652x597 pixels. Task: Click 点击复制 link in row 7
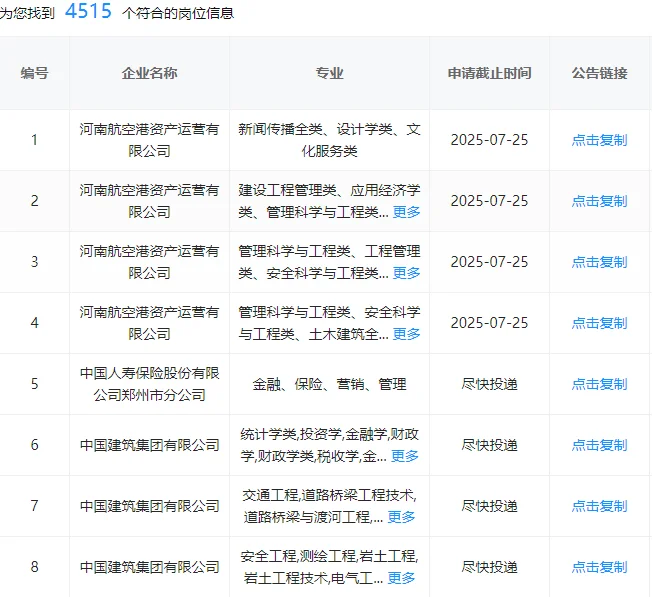pos(599,506)
